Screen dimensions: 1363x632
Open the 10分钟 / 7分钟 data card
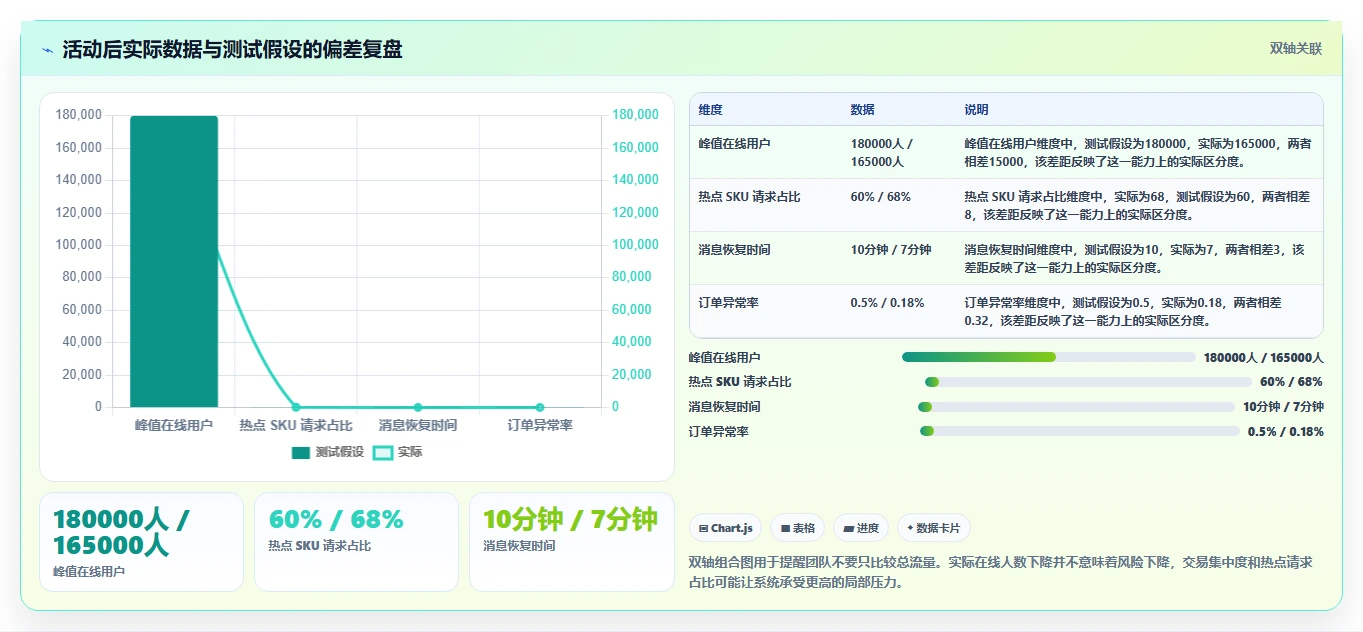tap(571, 542)
